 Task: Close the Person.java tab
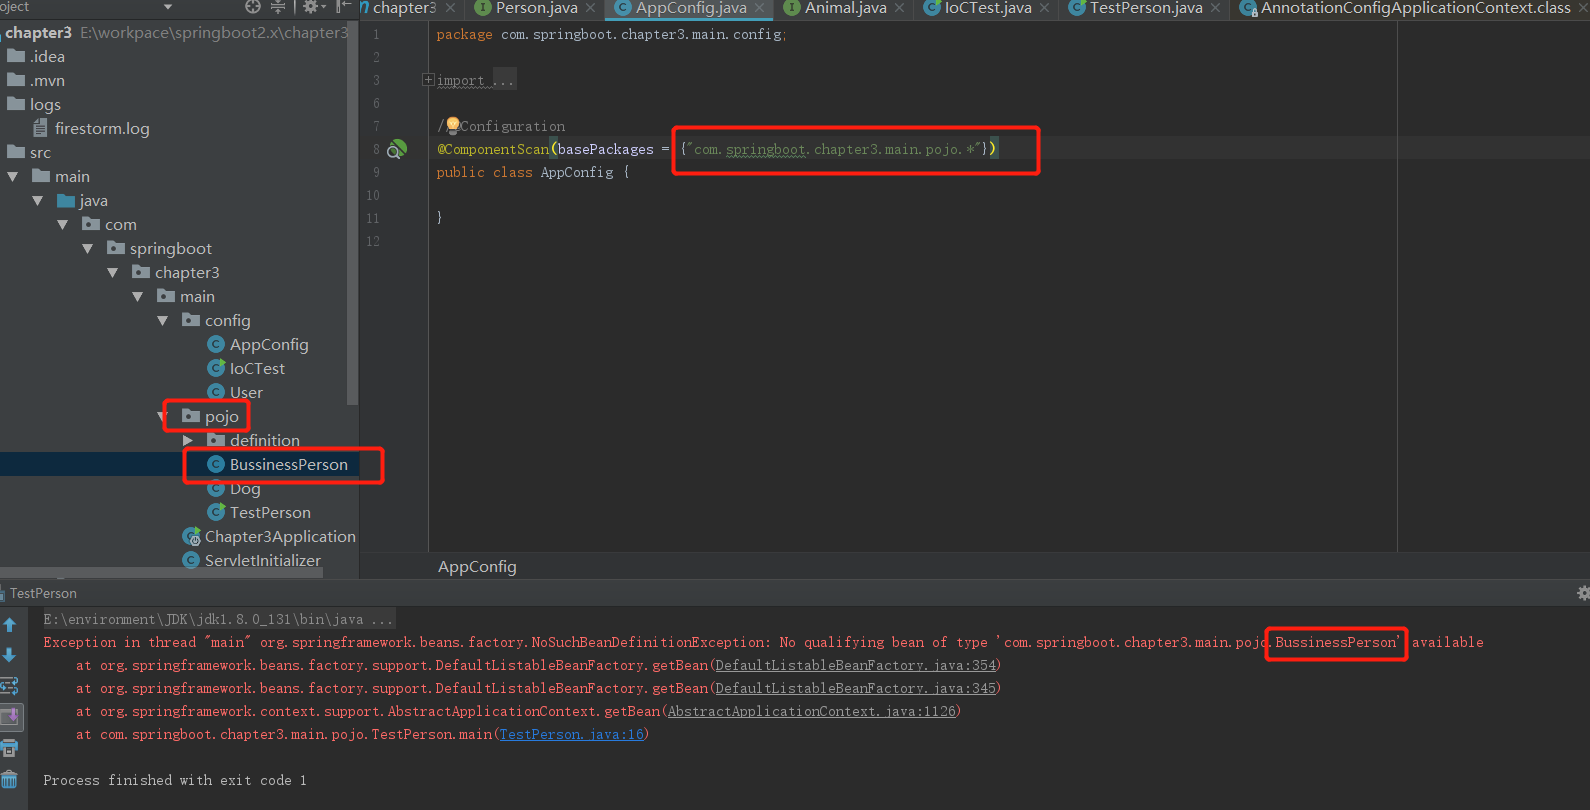pyautogui.click(x=591, y=8)
